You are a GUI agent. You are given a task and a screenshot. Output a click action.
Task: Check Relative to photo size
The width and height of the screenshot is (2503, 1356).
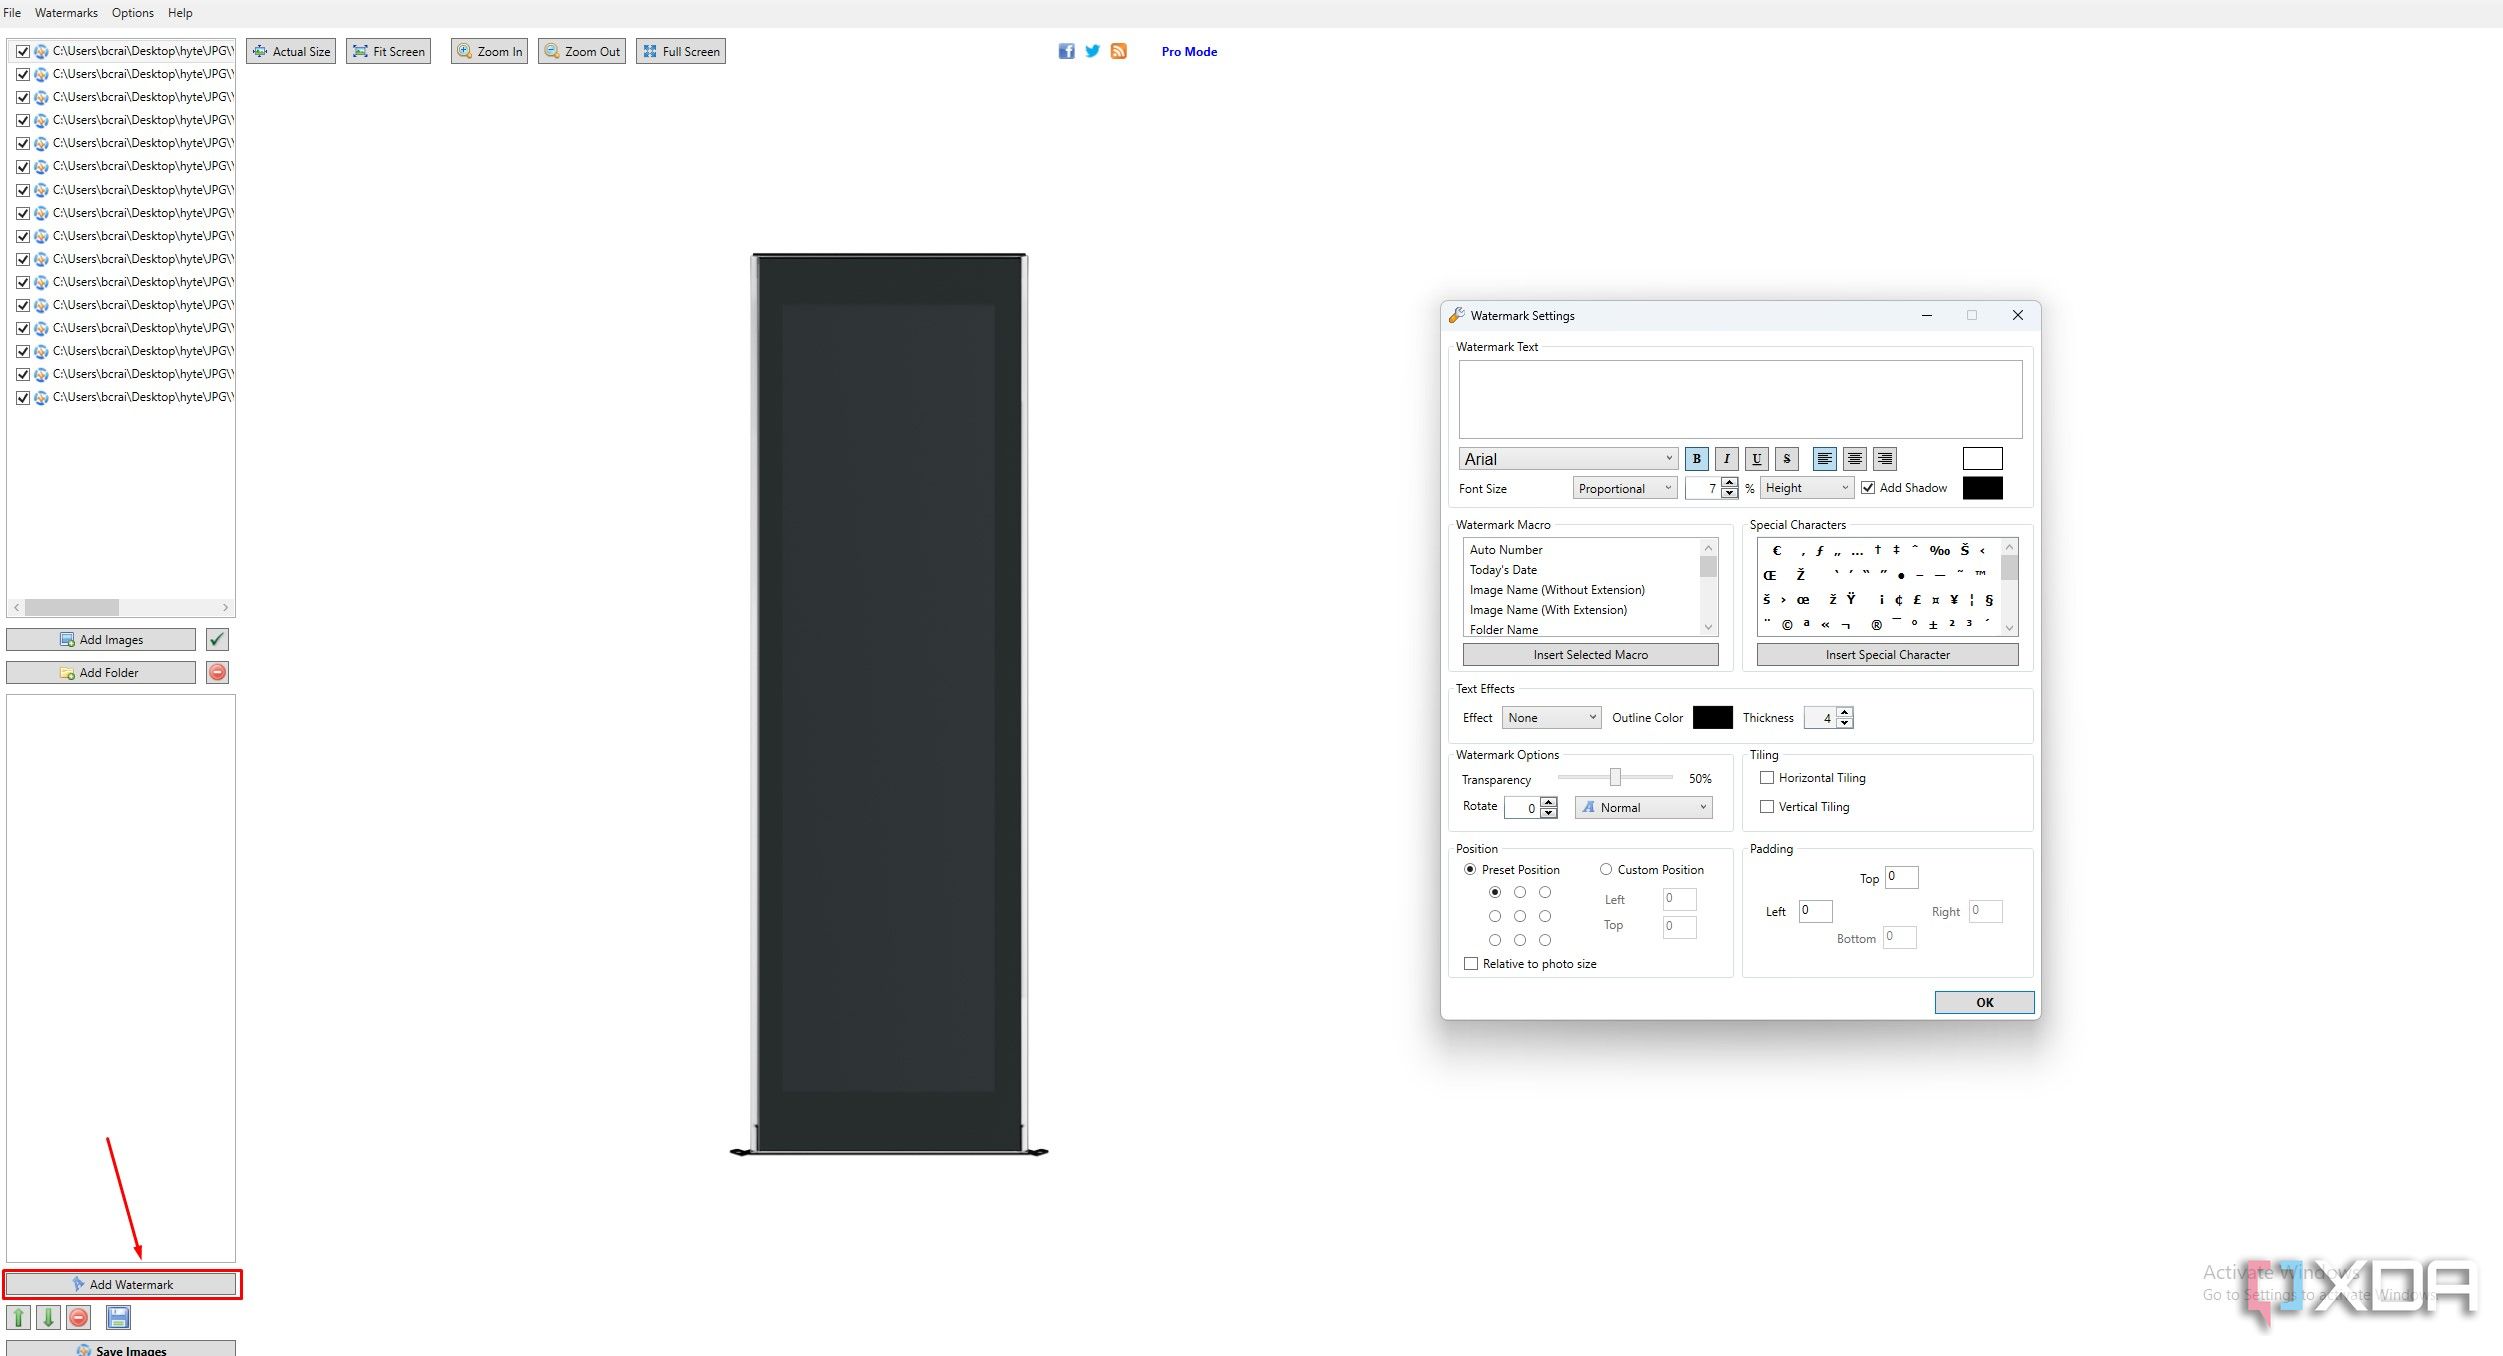pos(1471,963)
